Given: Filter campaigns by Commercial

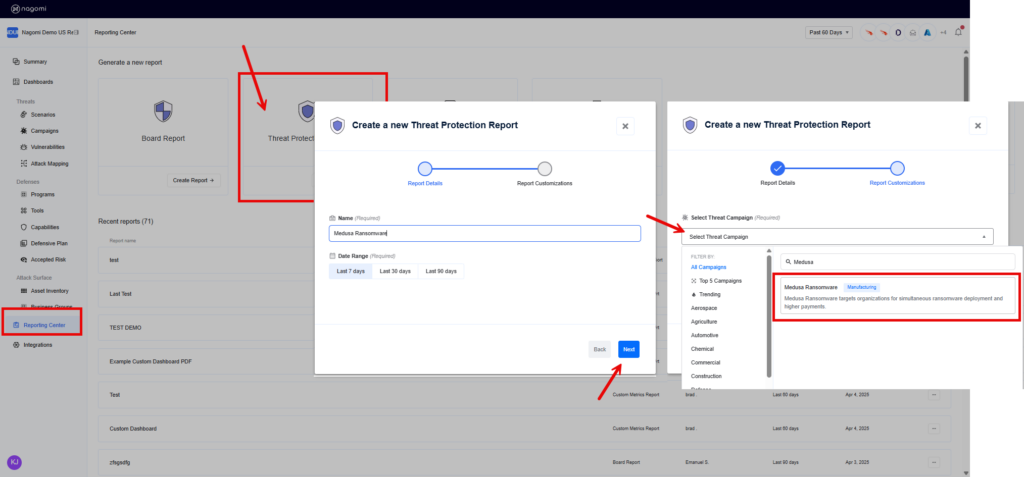Looking at the screenshot, I should [x=705, y=363].
